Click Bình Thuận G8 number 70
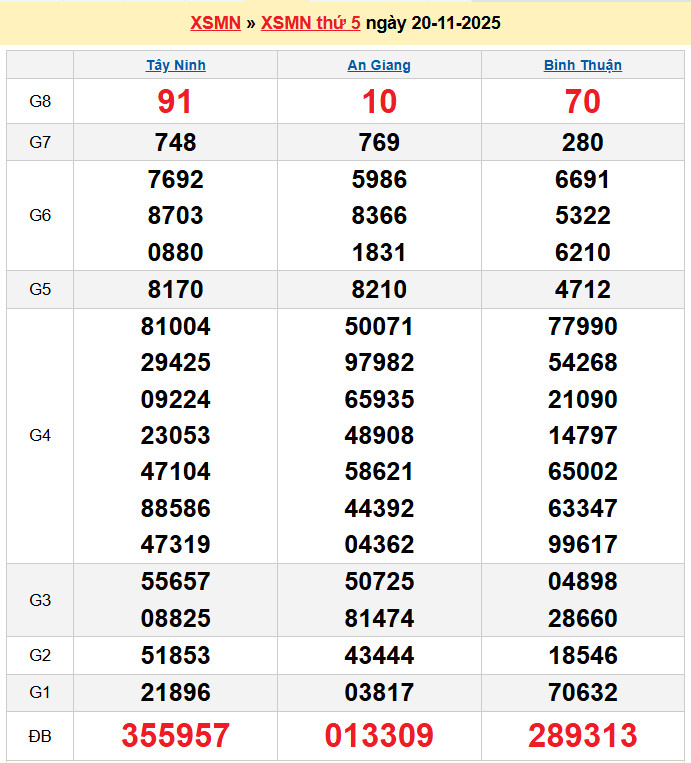 point(583,101)
